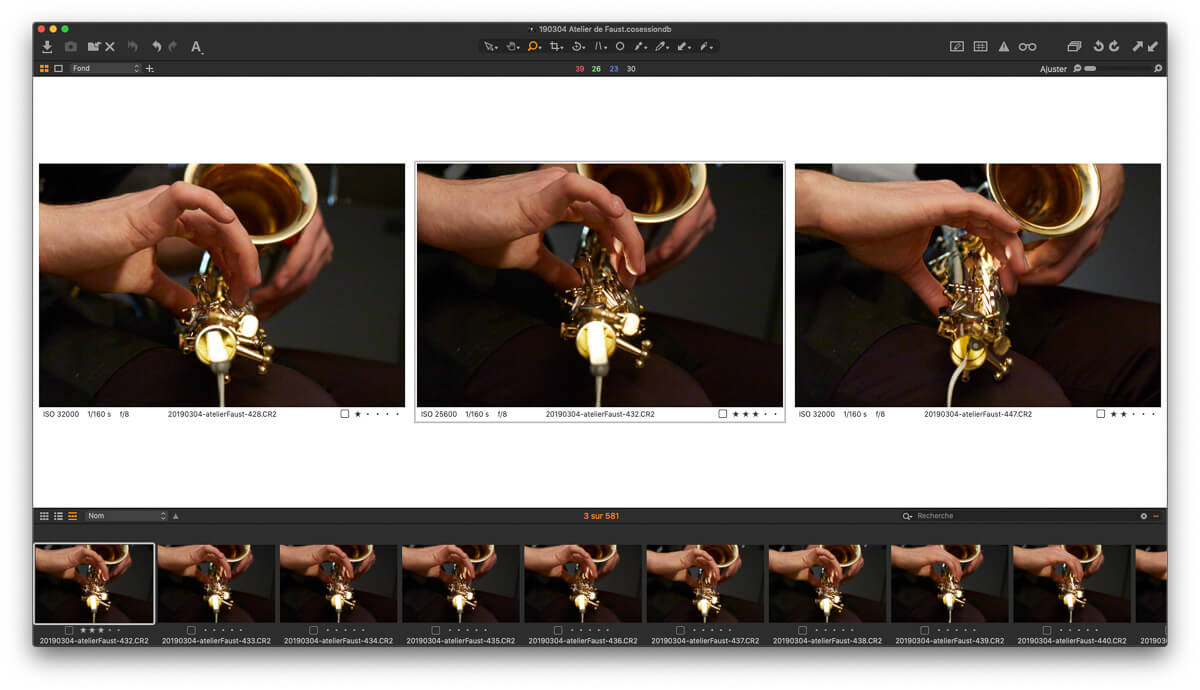Tick color tag checkbox for atelierFaust-428.CR2

[344, 414]
